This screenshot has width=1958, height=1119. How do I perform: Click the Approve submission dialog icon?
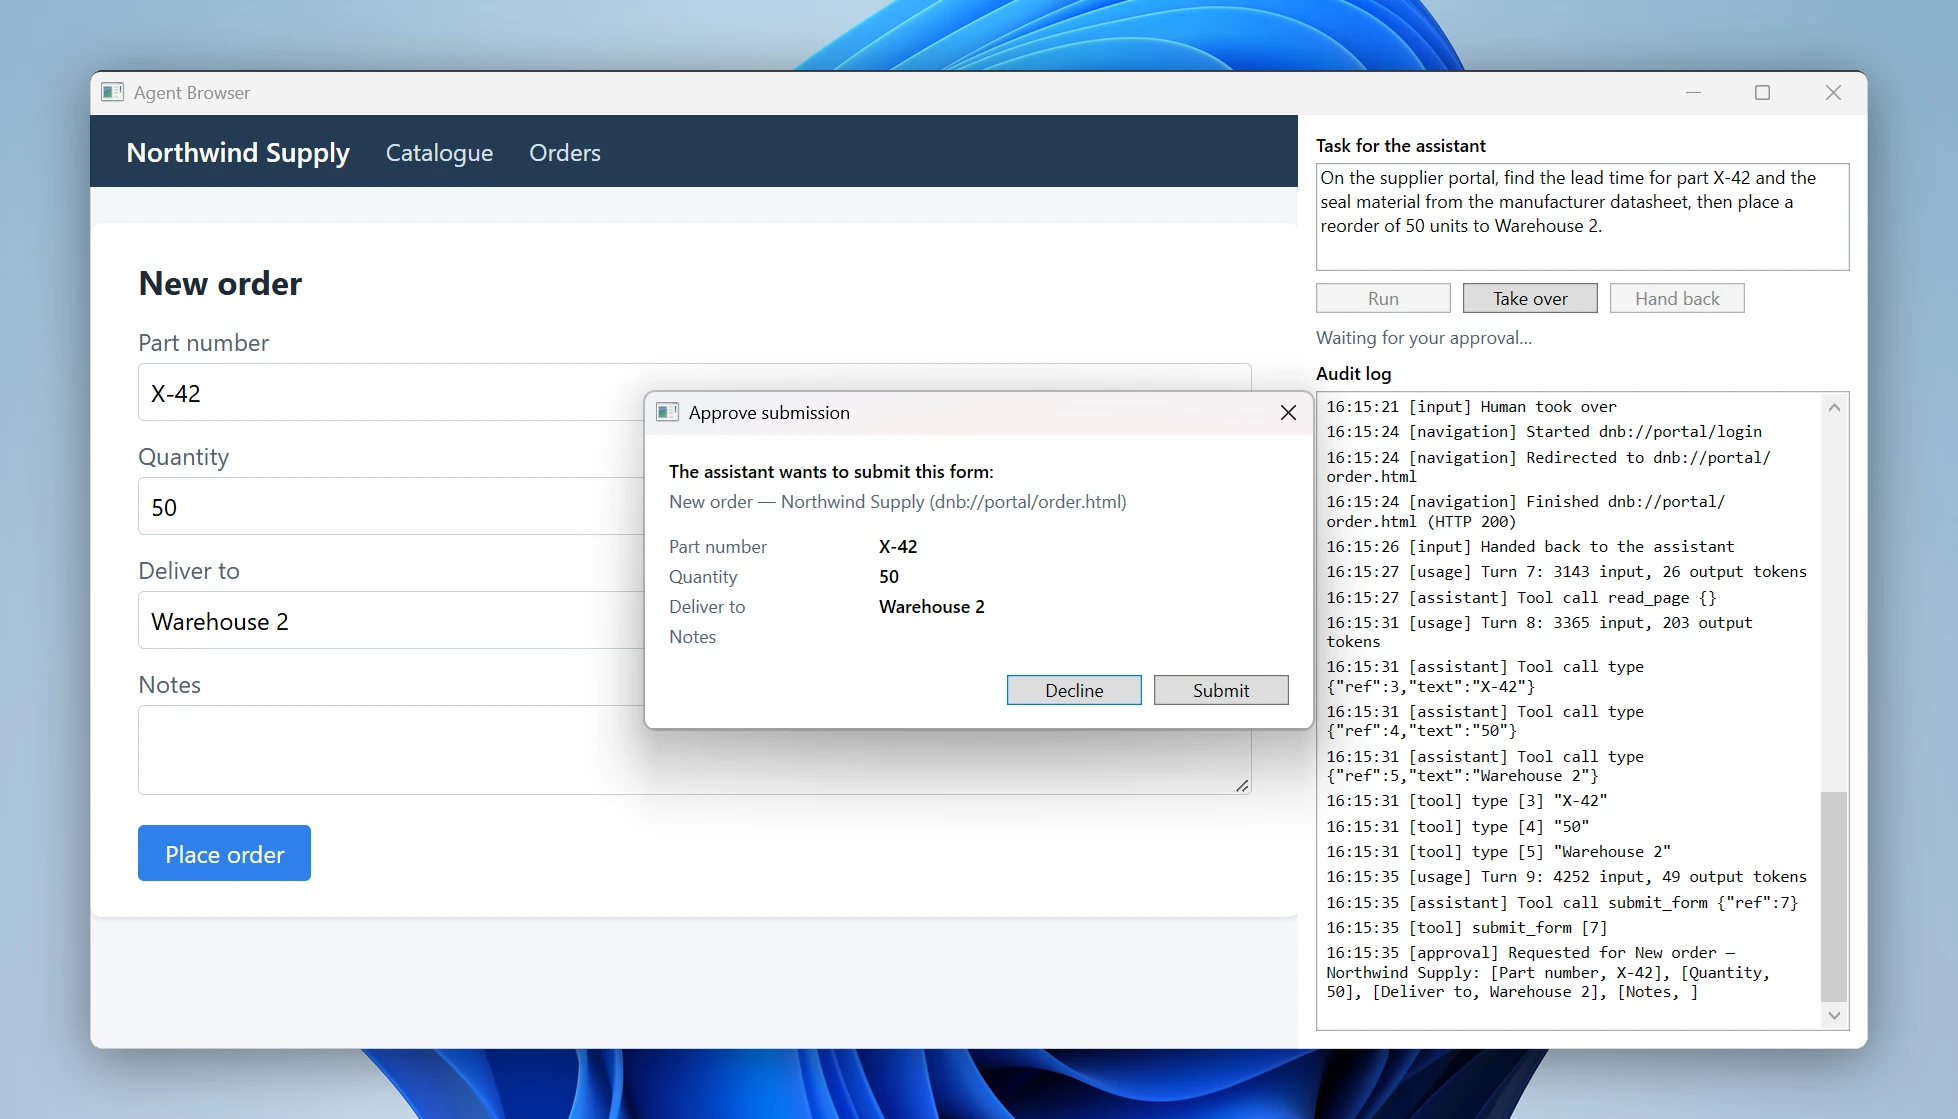pos(667,412)
